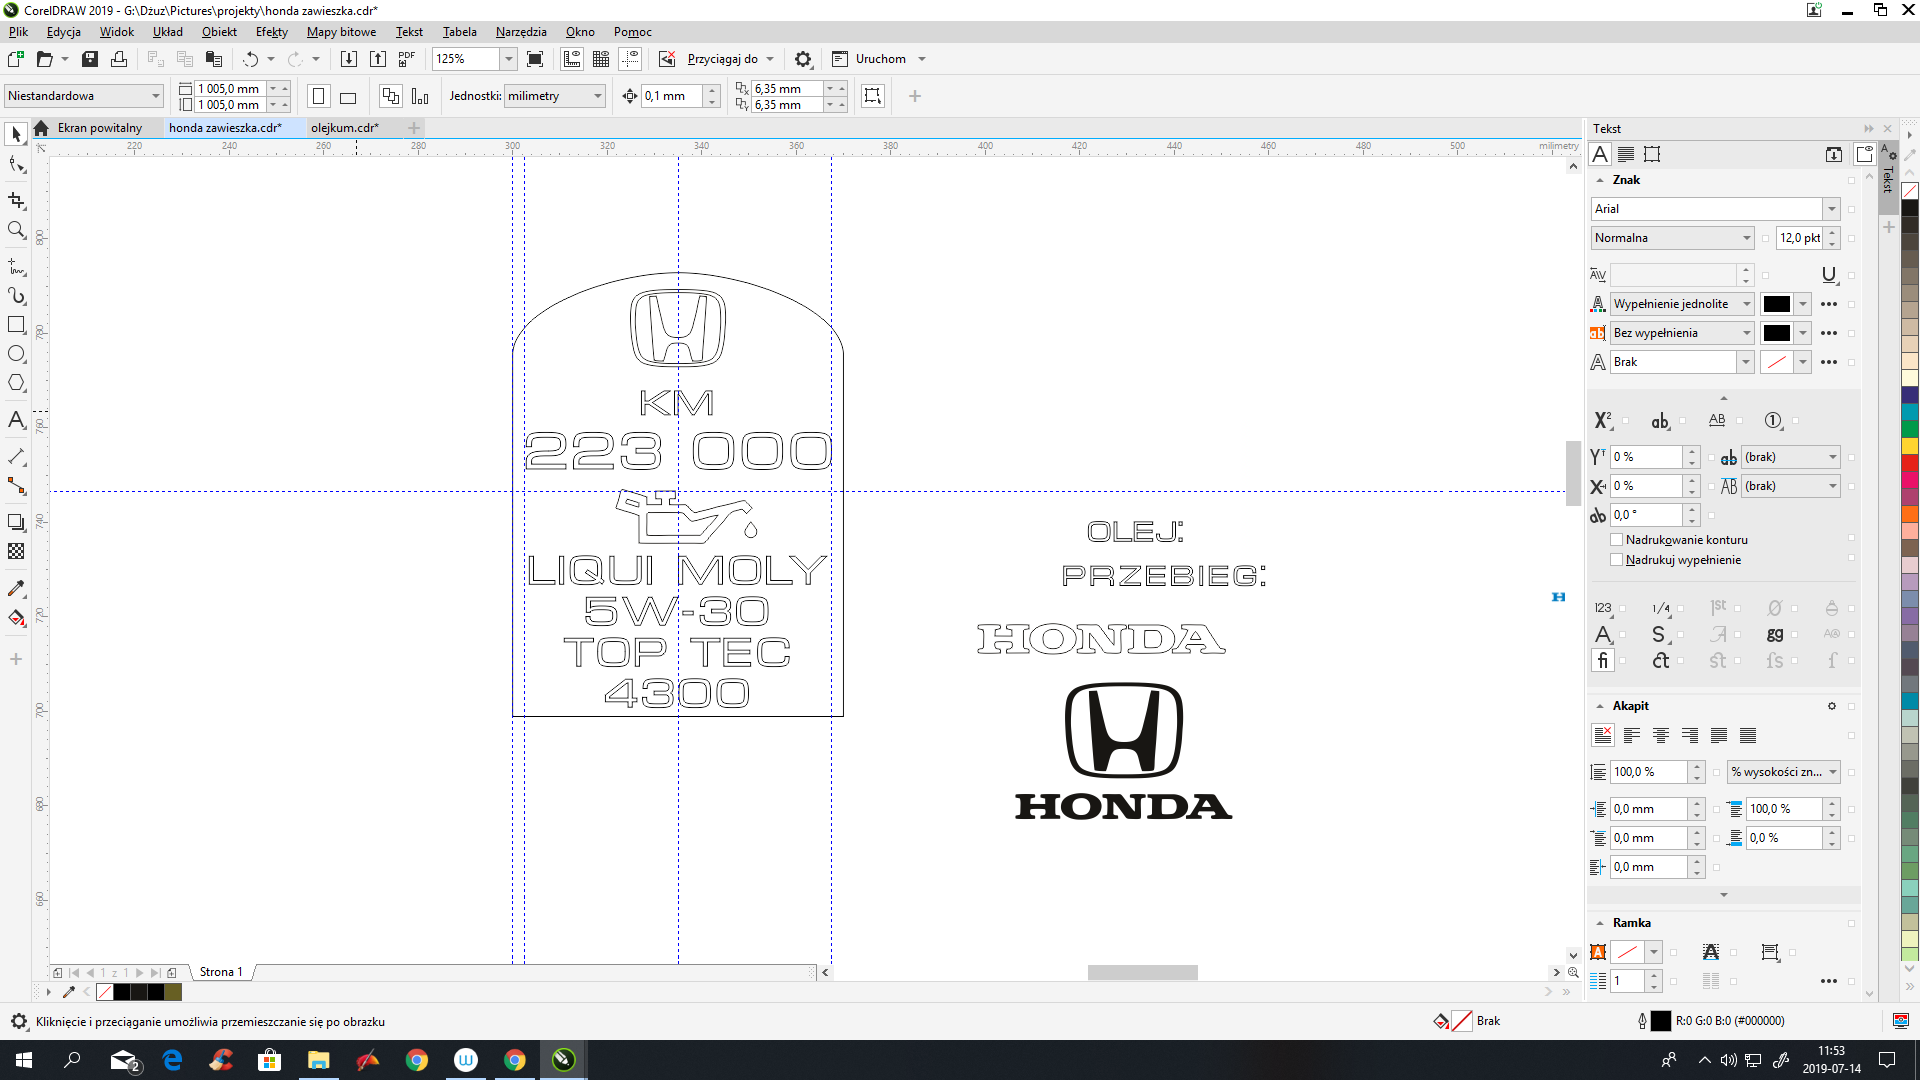Select the Ellipse tool

click(16, 354)
